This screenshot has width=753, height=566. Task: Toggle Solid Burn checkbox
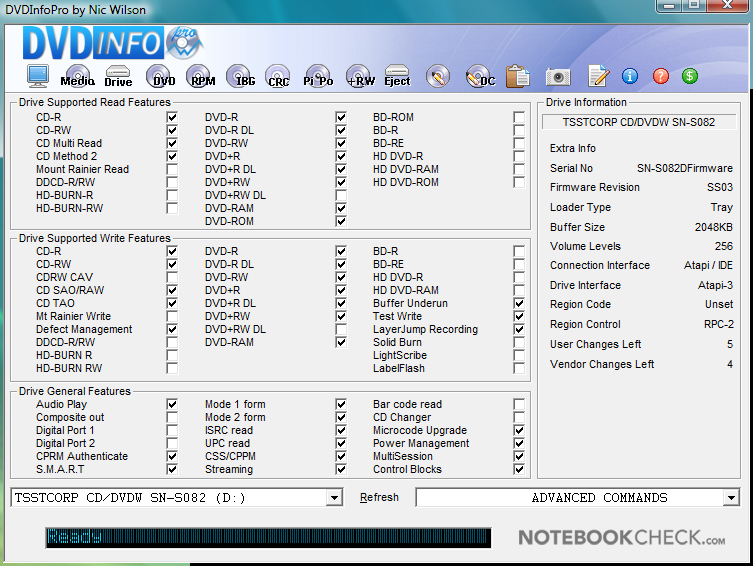point(519,342)
